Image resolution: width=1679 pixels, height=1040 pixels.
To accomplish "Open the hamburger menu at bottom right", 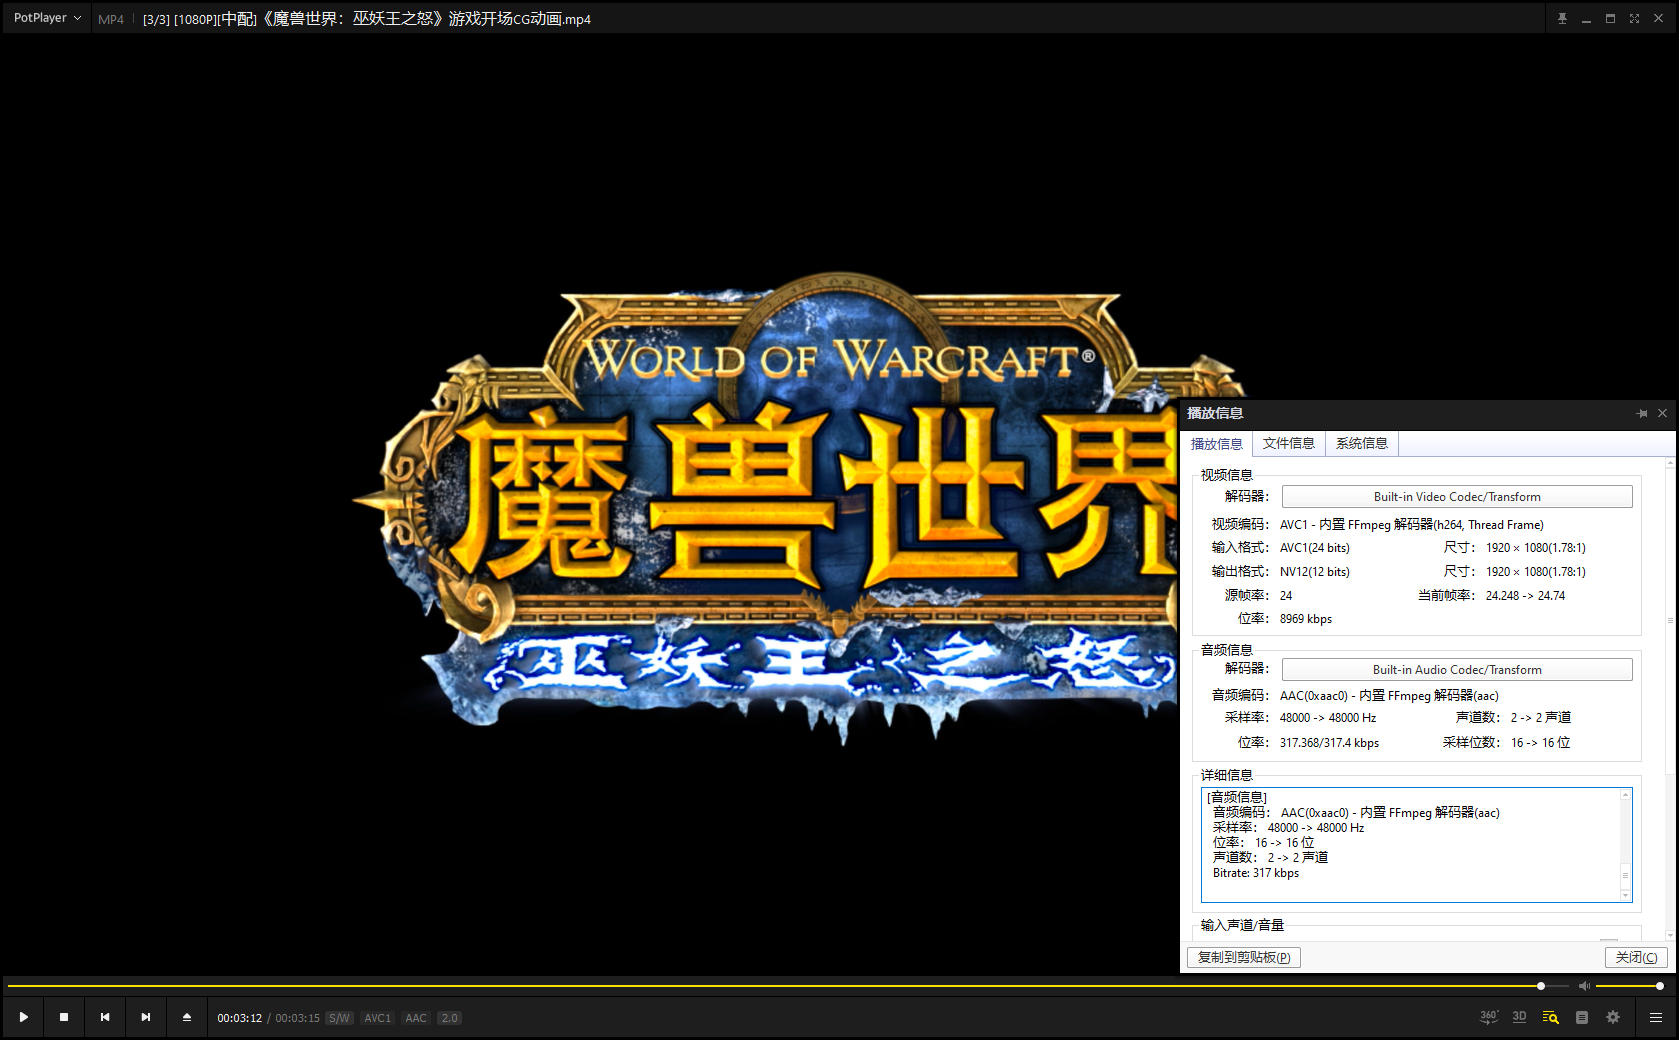I will tap(1656, 1017).
